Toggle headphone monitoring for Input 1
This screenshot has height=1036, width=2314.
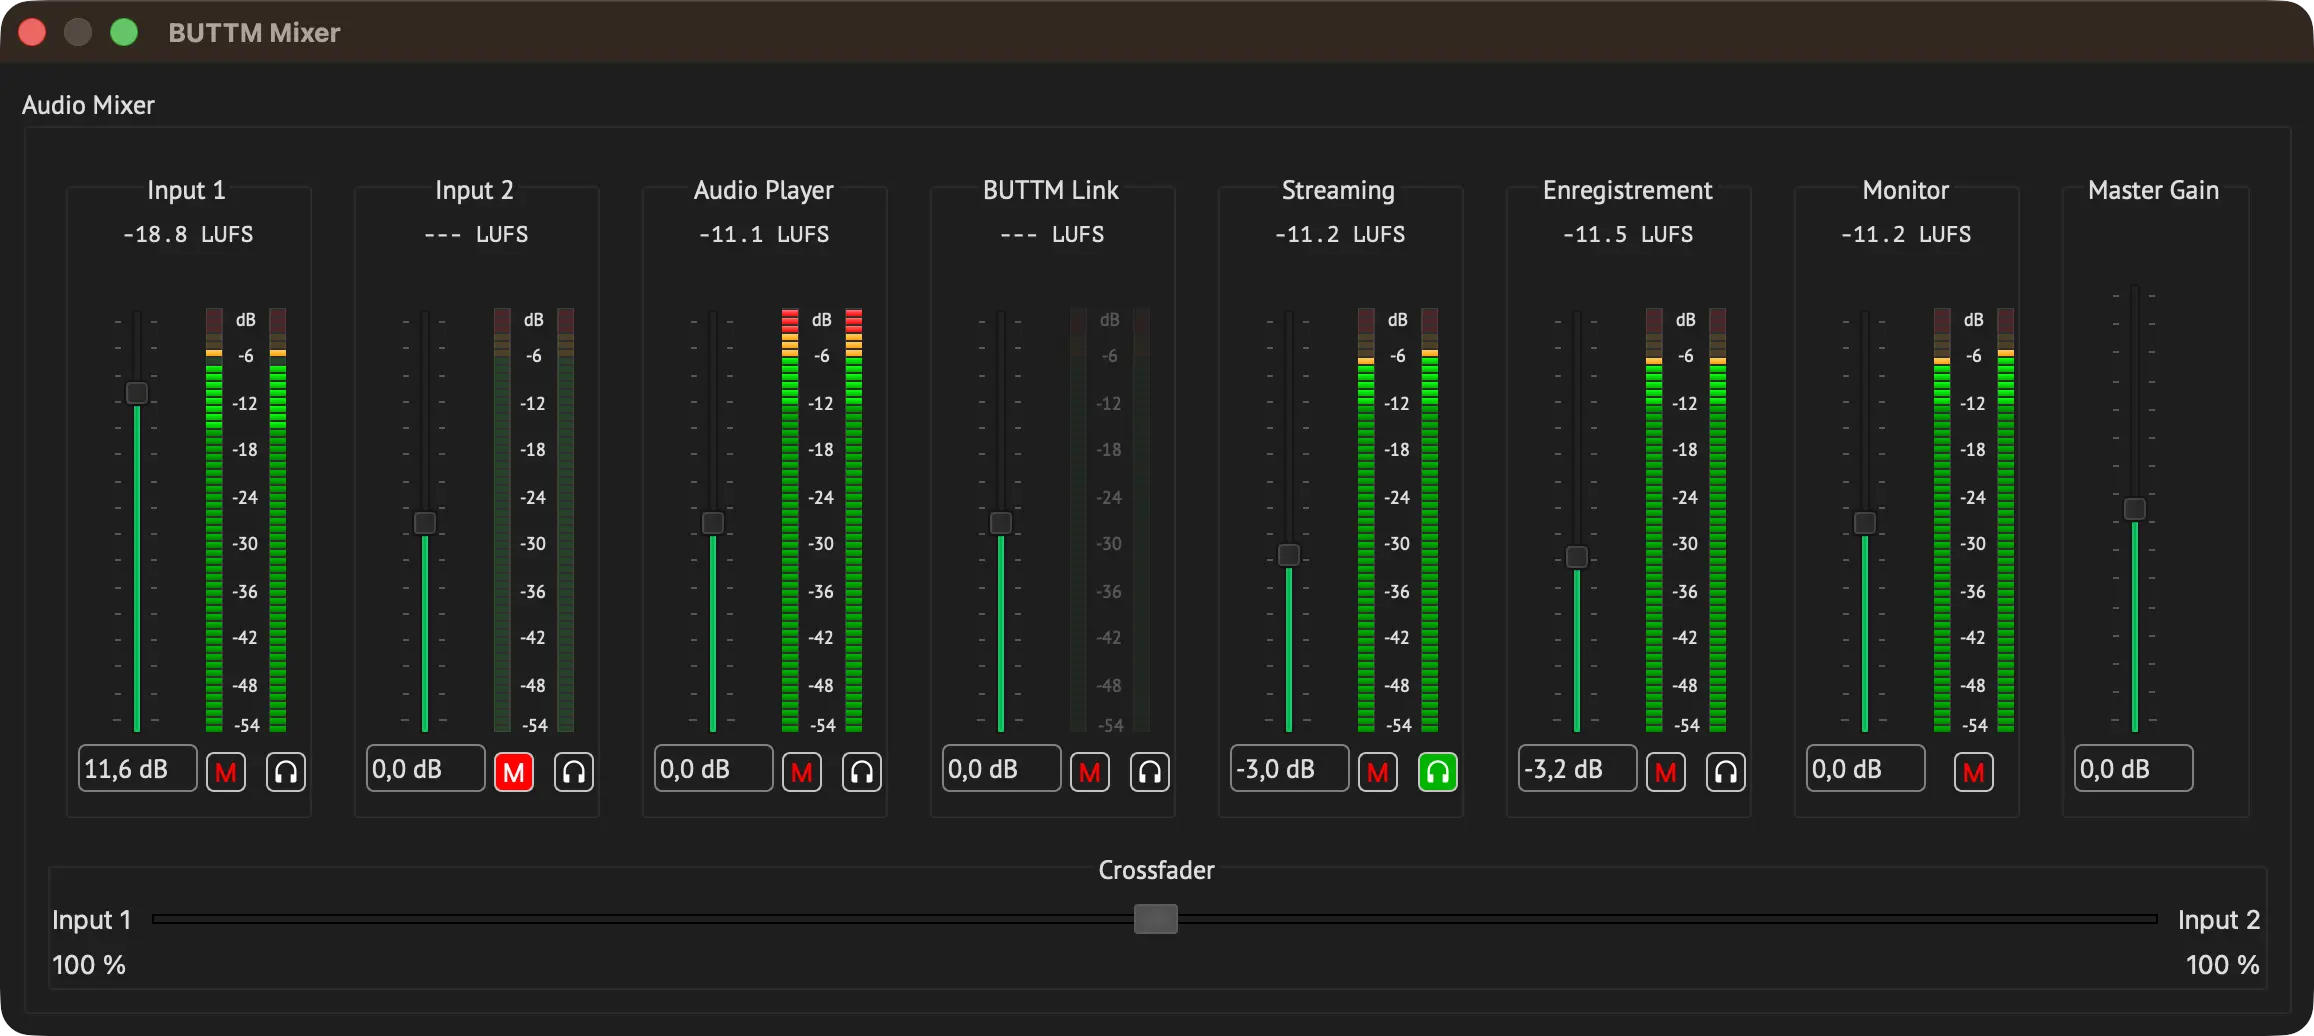click(286, 771)
